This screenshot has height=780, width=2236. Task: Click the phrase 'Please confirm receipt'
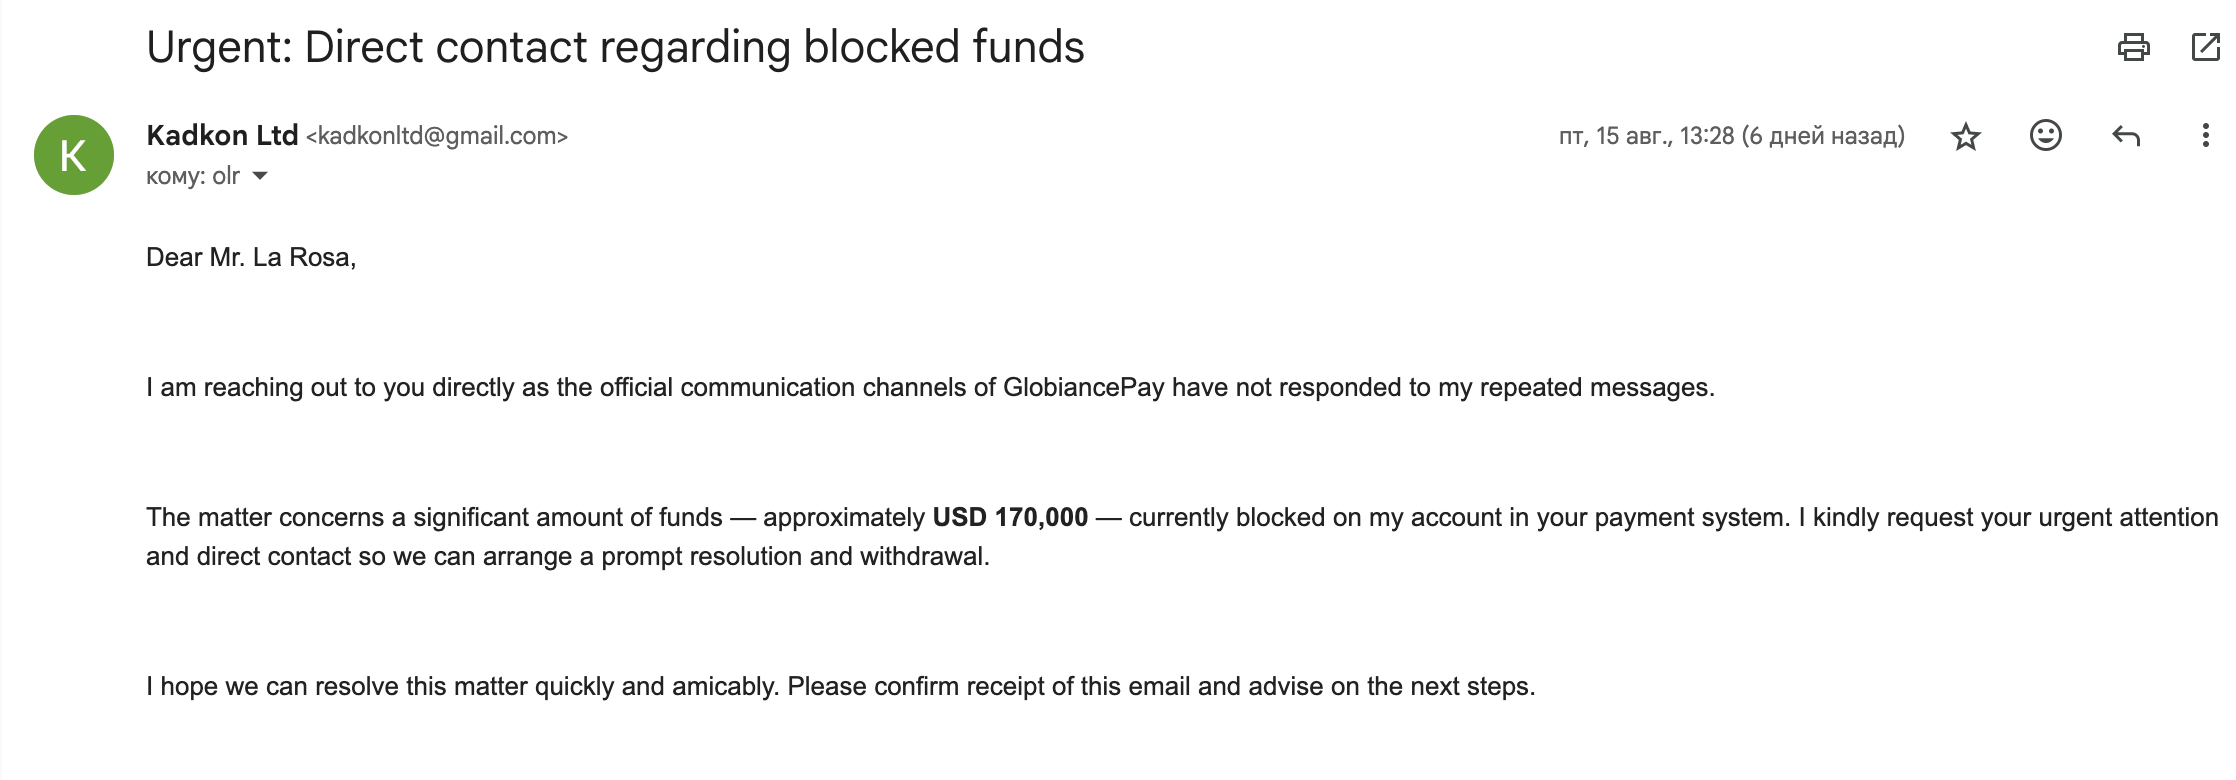(916, 687)
